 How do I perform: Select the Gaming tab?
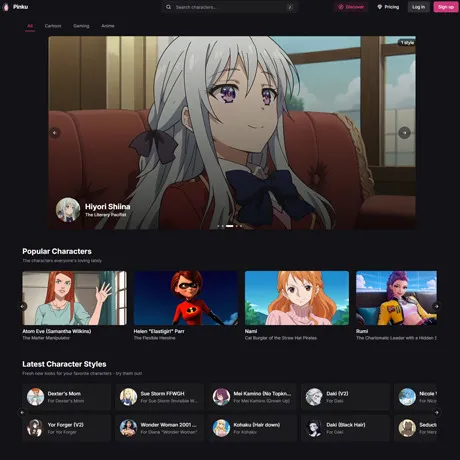81,26
